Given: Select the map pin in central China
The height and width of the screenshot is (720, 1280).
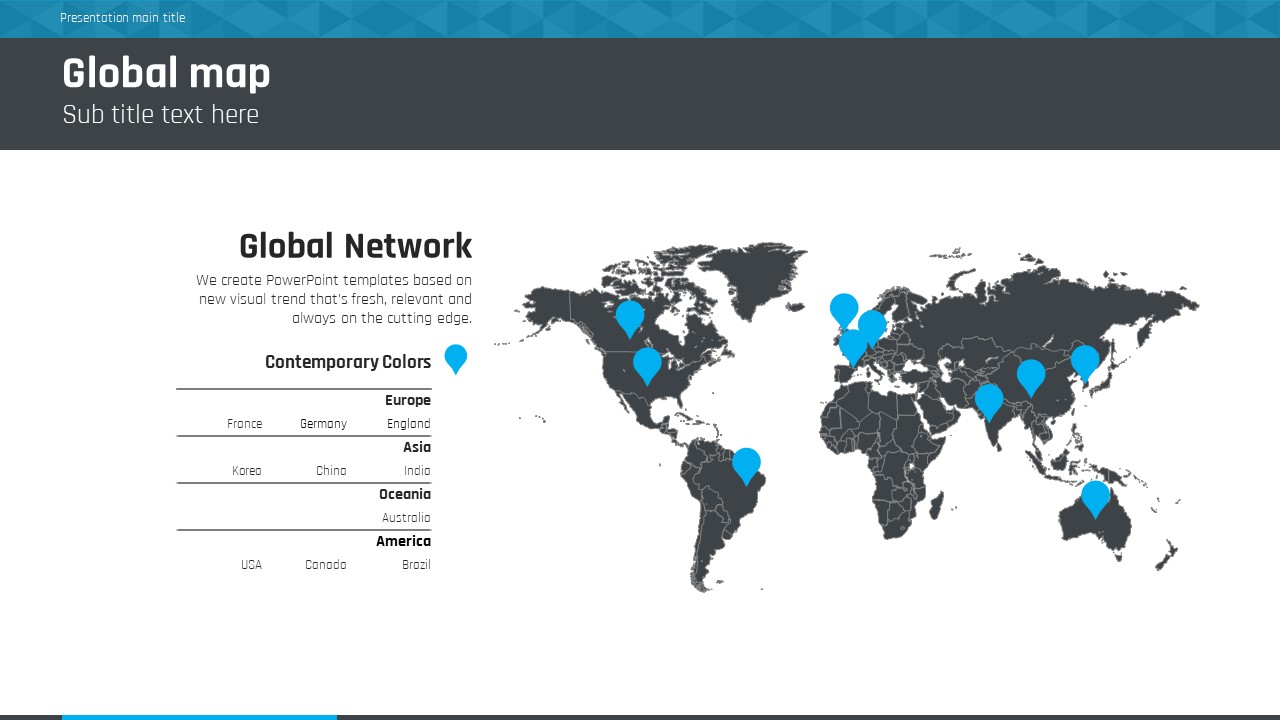Looking at the screenshot, I should pyautogui.click(x=1031, y=375).
